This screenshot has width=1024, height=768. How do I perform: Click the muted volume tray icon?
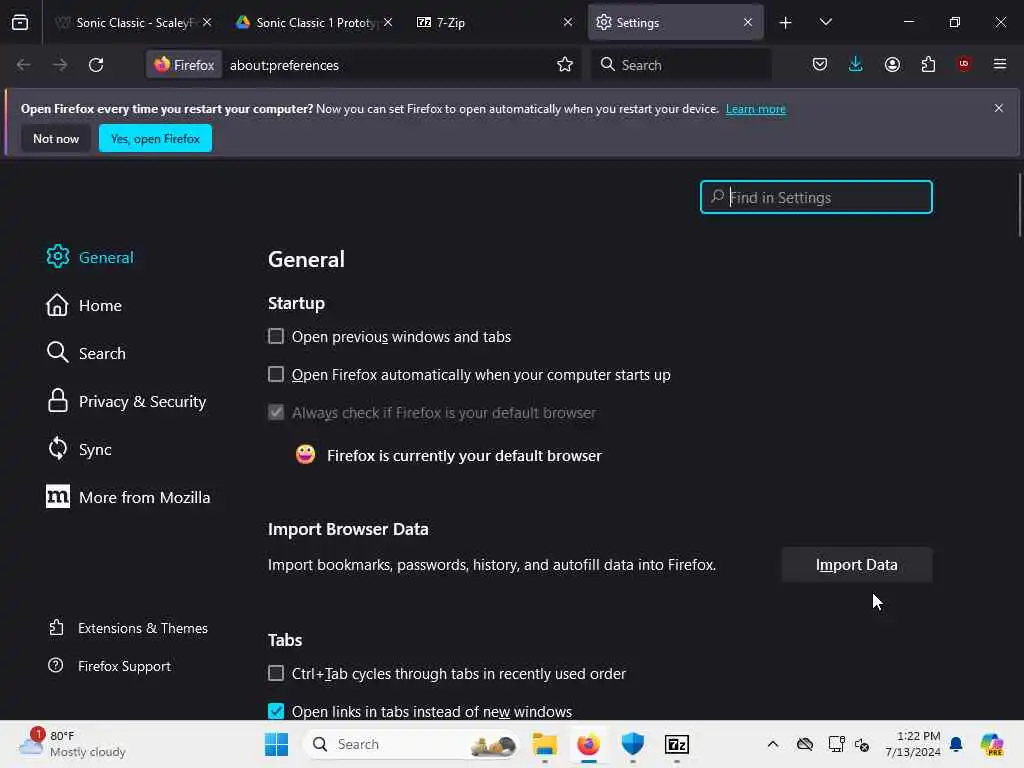[862, 744]
